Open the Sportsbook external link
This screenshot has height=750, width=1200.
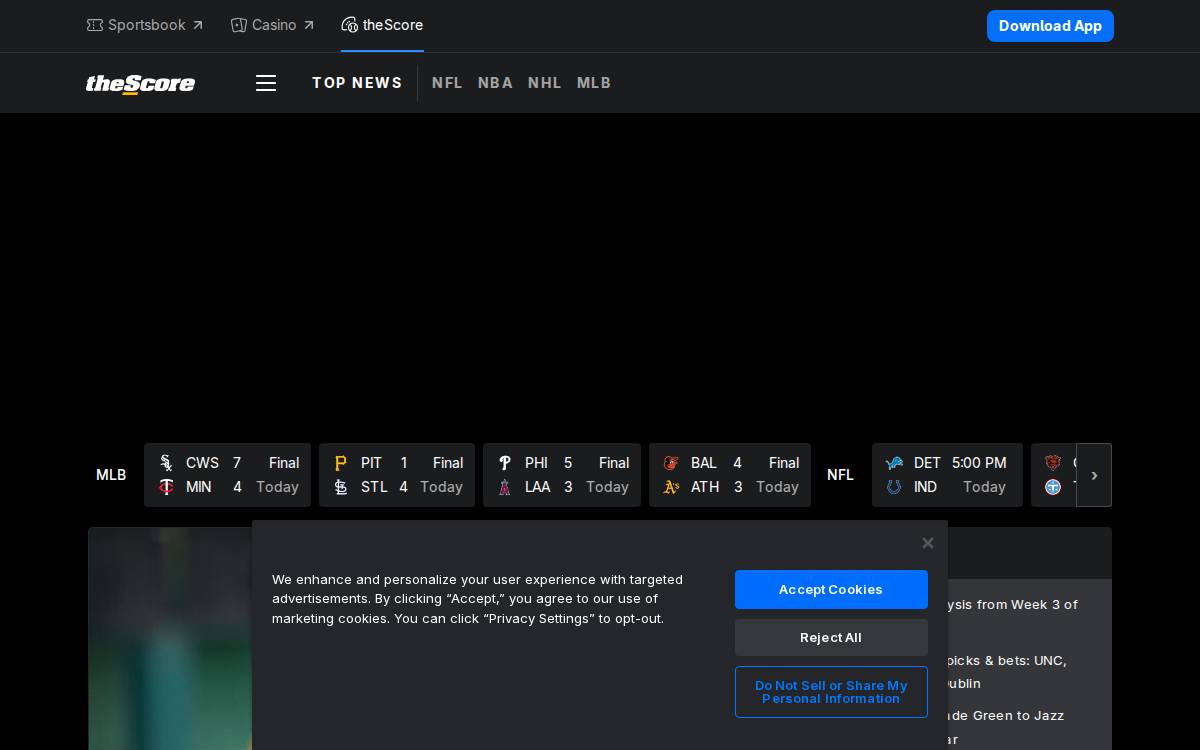pyautogui.click(x=145, y=25)
